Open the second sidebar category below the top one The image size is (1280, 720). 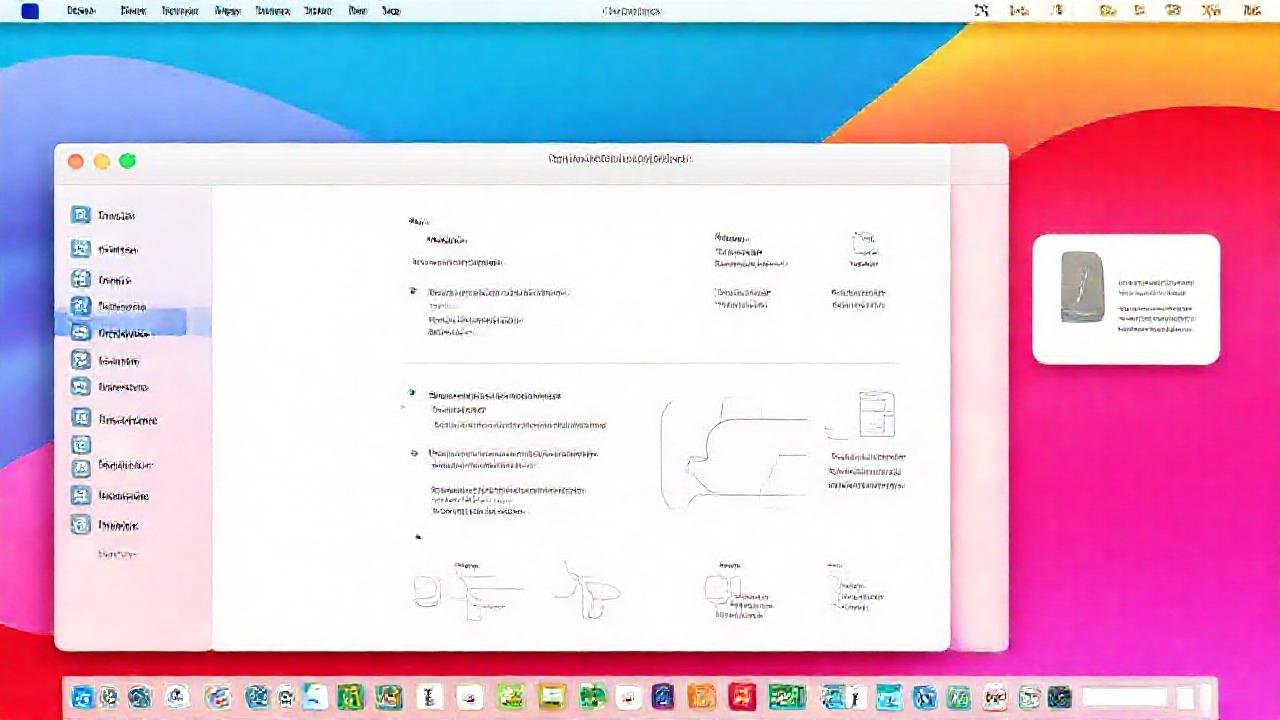tap(80, 248)
